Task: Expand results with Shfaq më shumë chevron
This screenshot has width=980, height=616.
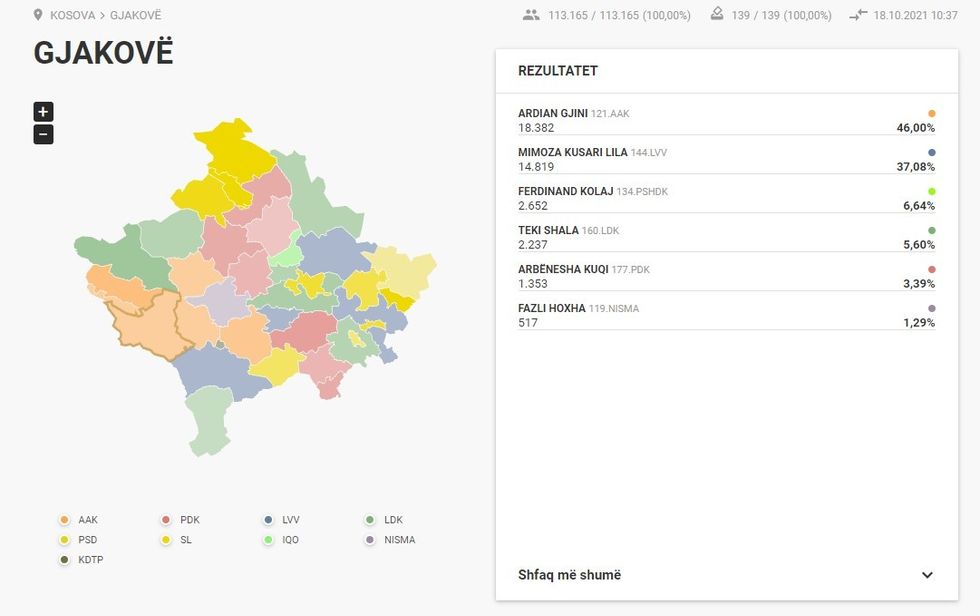Action: pyautogui.click(x=927, y=575)
